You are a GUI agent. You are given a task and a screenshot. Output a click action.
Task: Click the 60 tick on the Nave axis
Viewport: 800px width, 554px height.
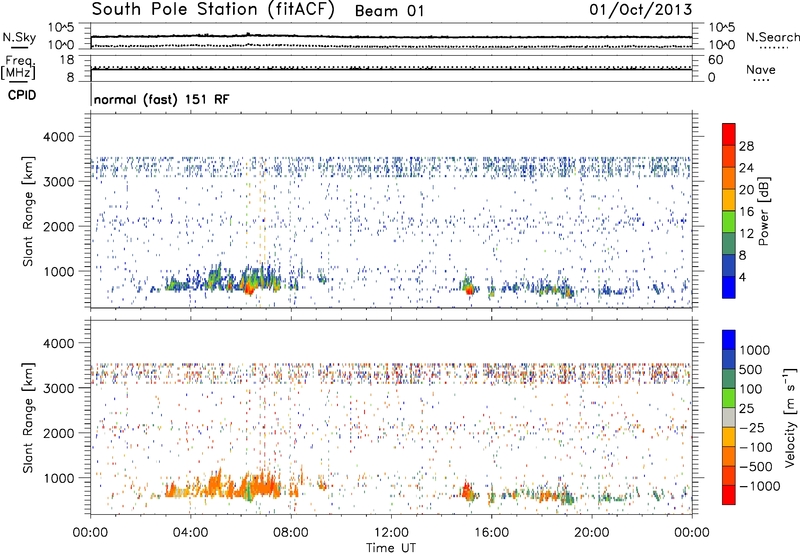[715, 60]
